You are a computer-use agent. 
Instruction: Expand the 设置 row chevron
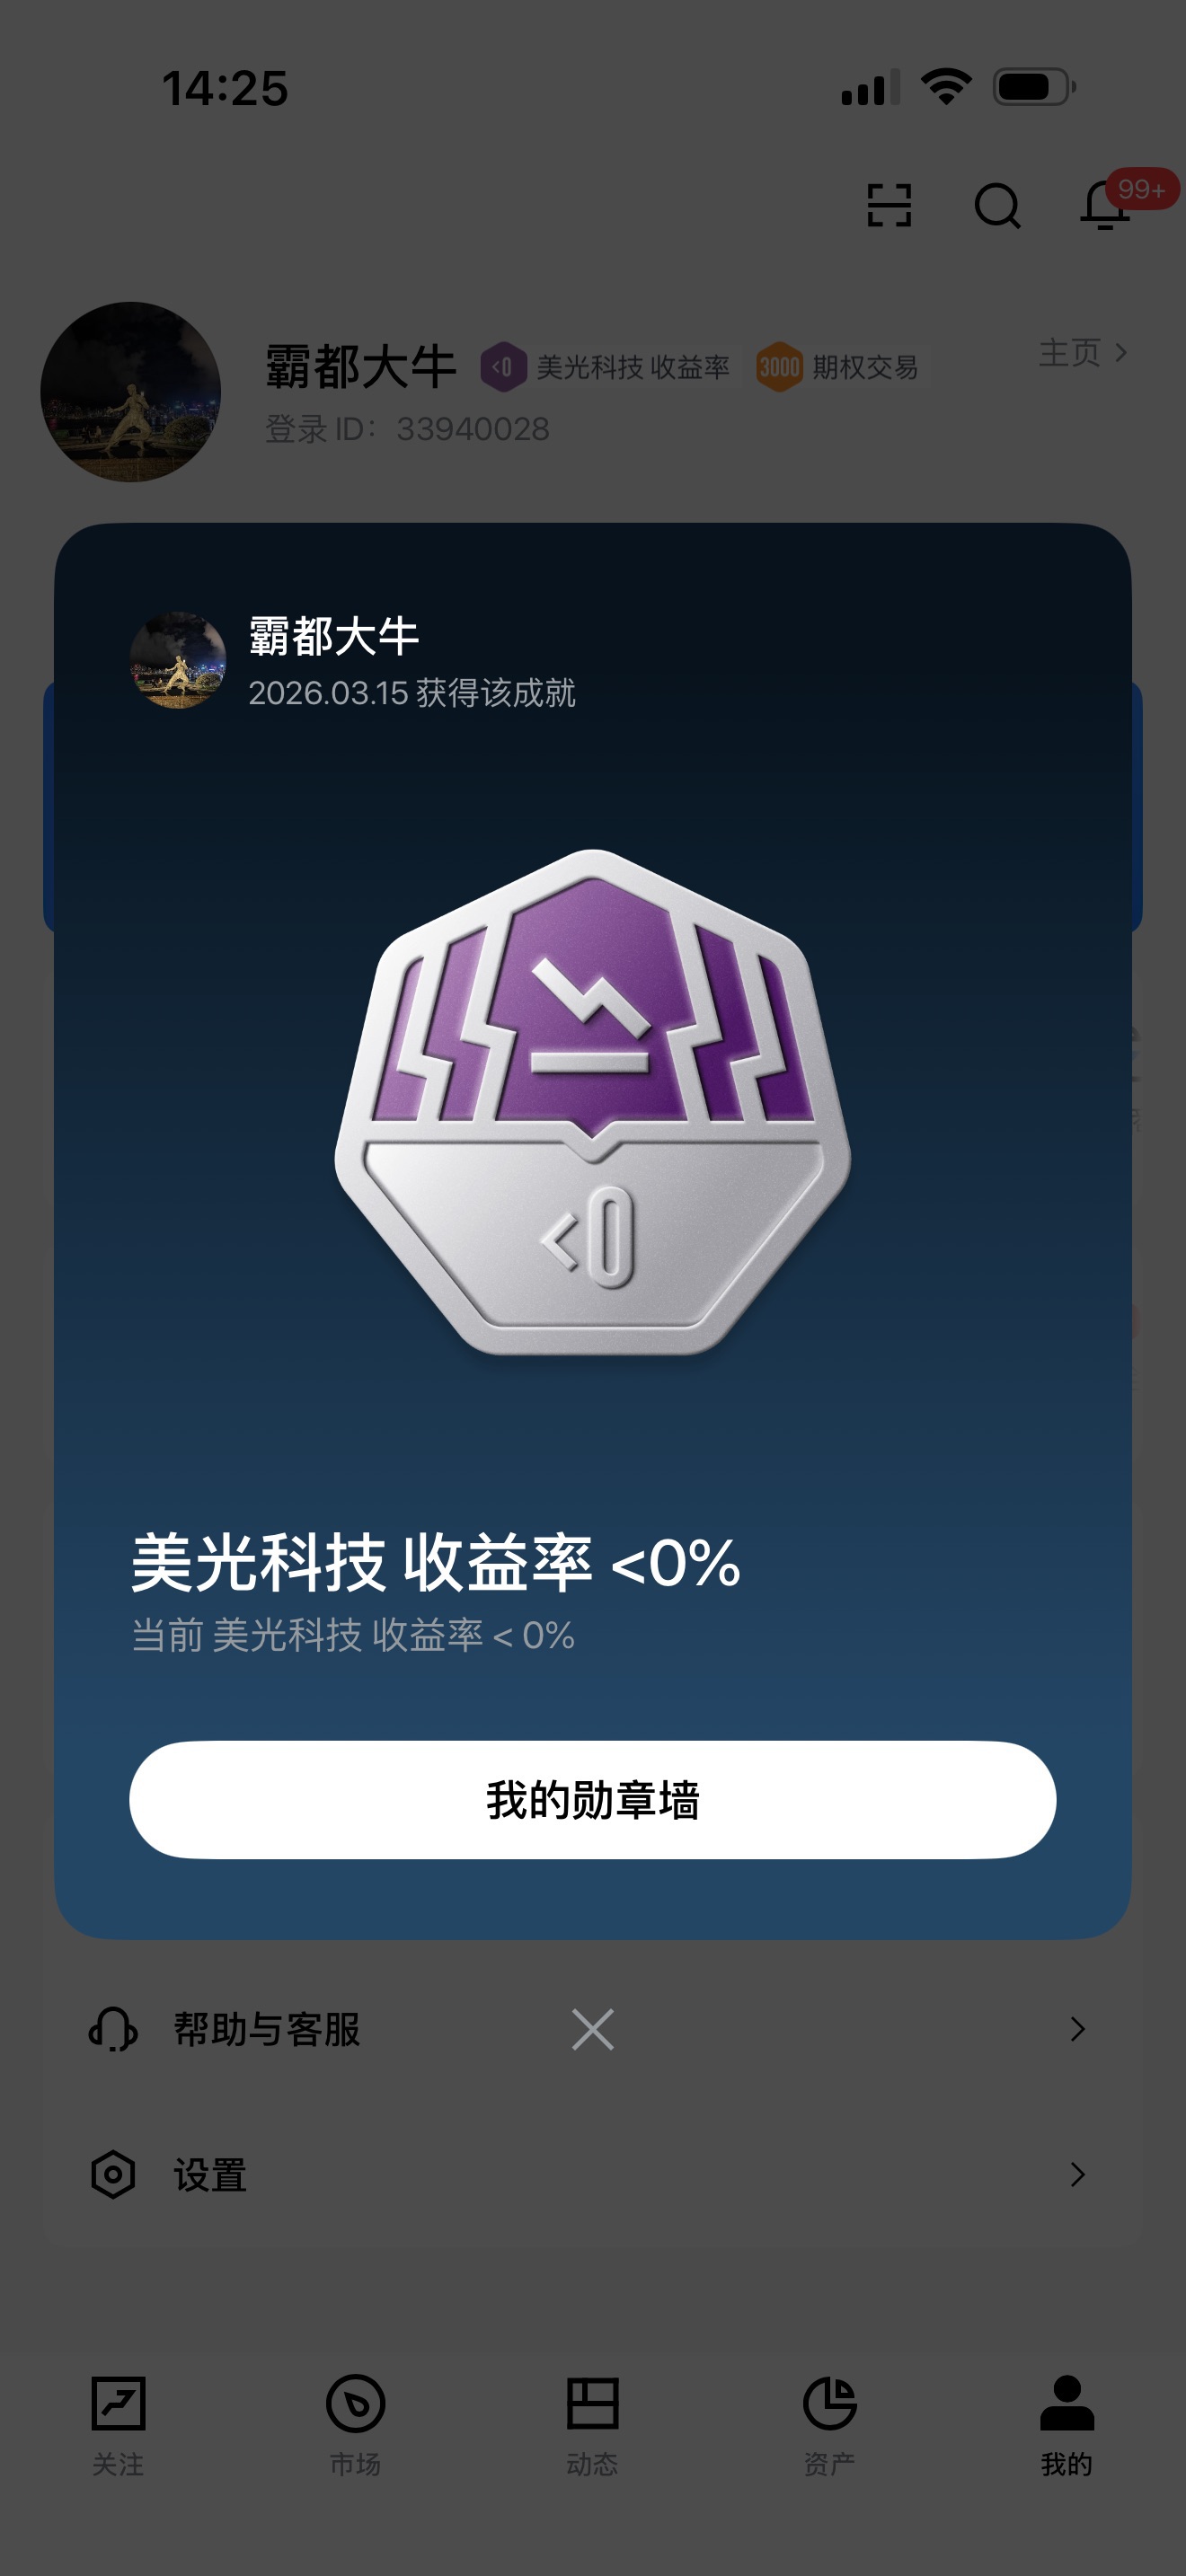tap(1077, 2174)
